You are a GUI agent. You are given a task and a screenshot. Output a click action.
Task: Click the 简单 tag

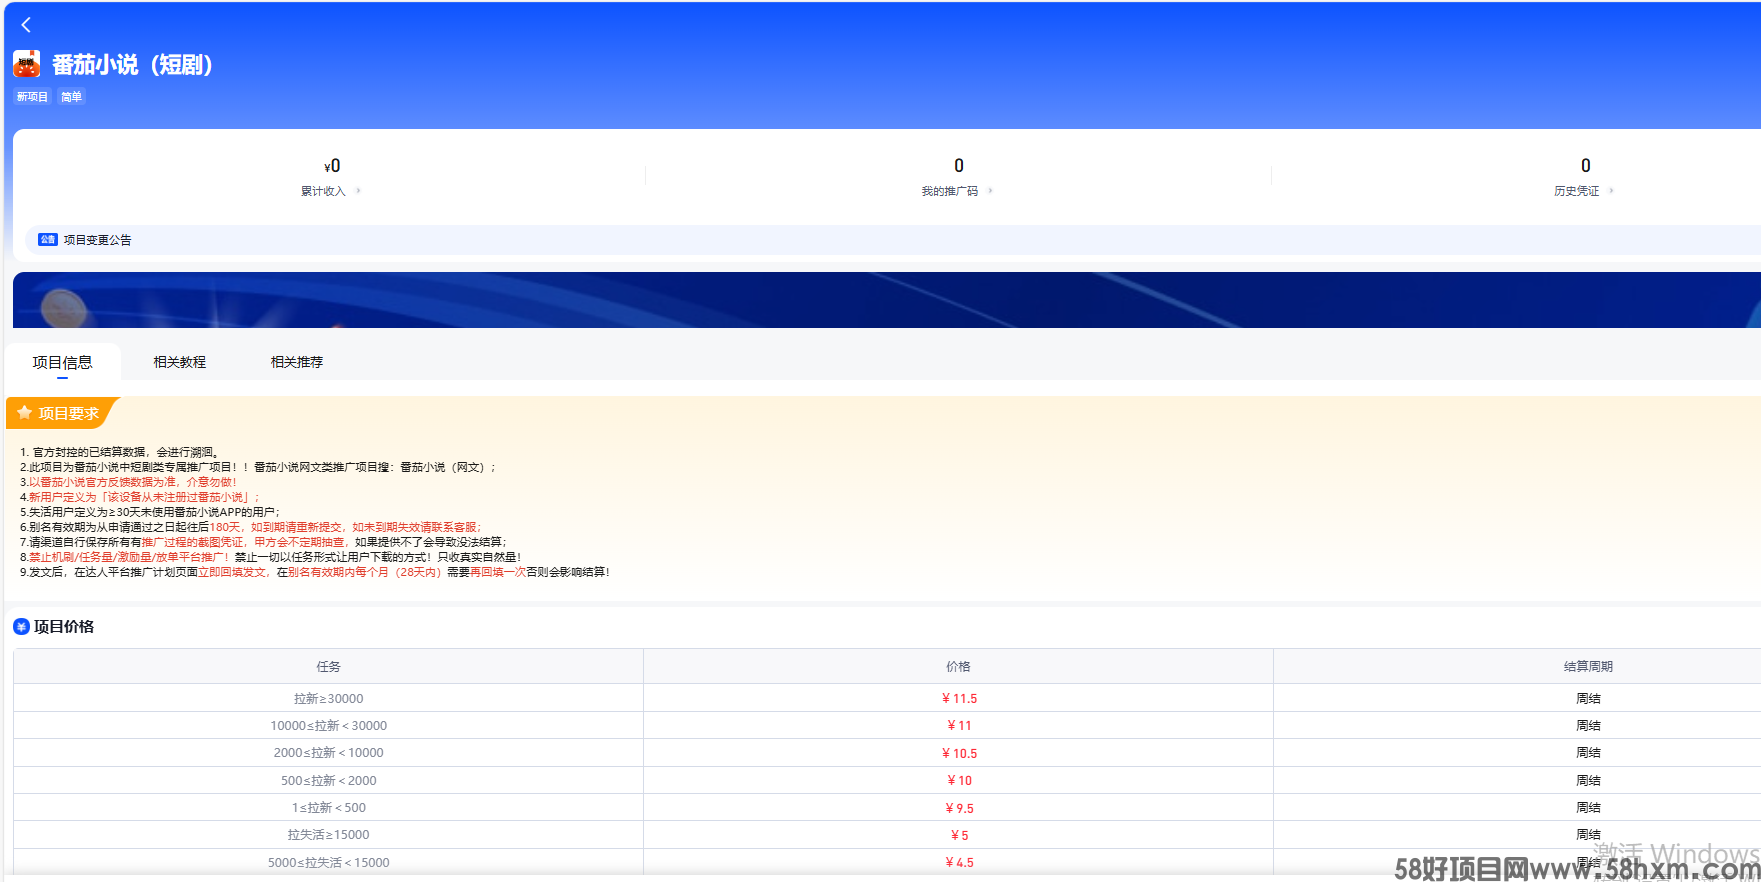(x=71, y=97)
